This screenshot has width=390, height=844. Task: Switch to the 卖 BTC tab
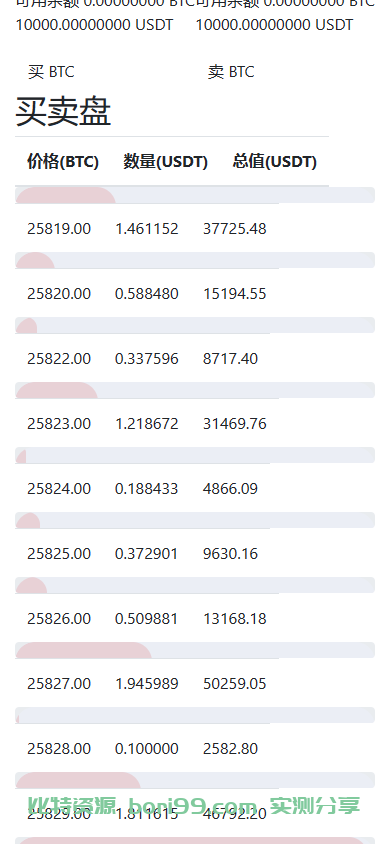pyautogui.click(x=231, y=72)
